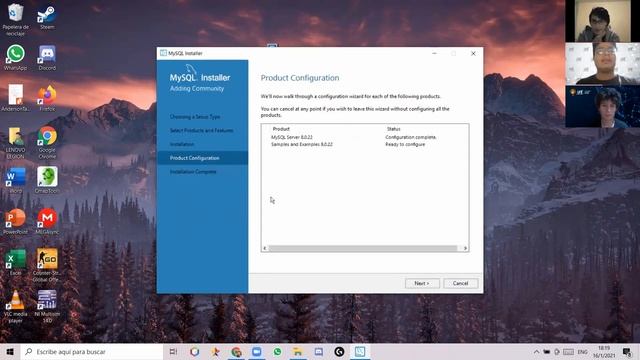The image size is (640, 360).
Task: Click the product list horizontal scrollbar
Action: (x=363, y=248)
